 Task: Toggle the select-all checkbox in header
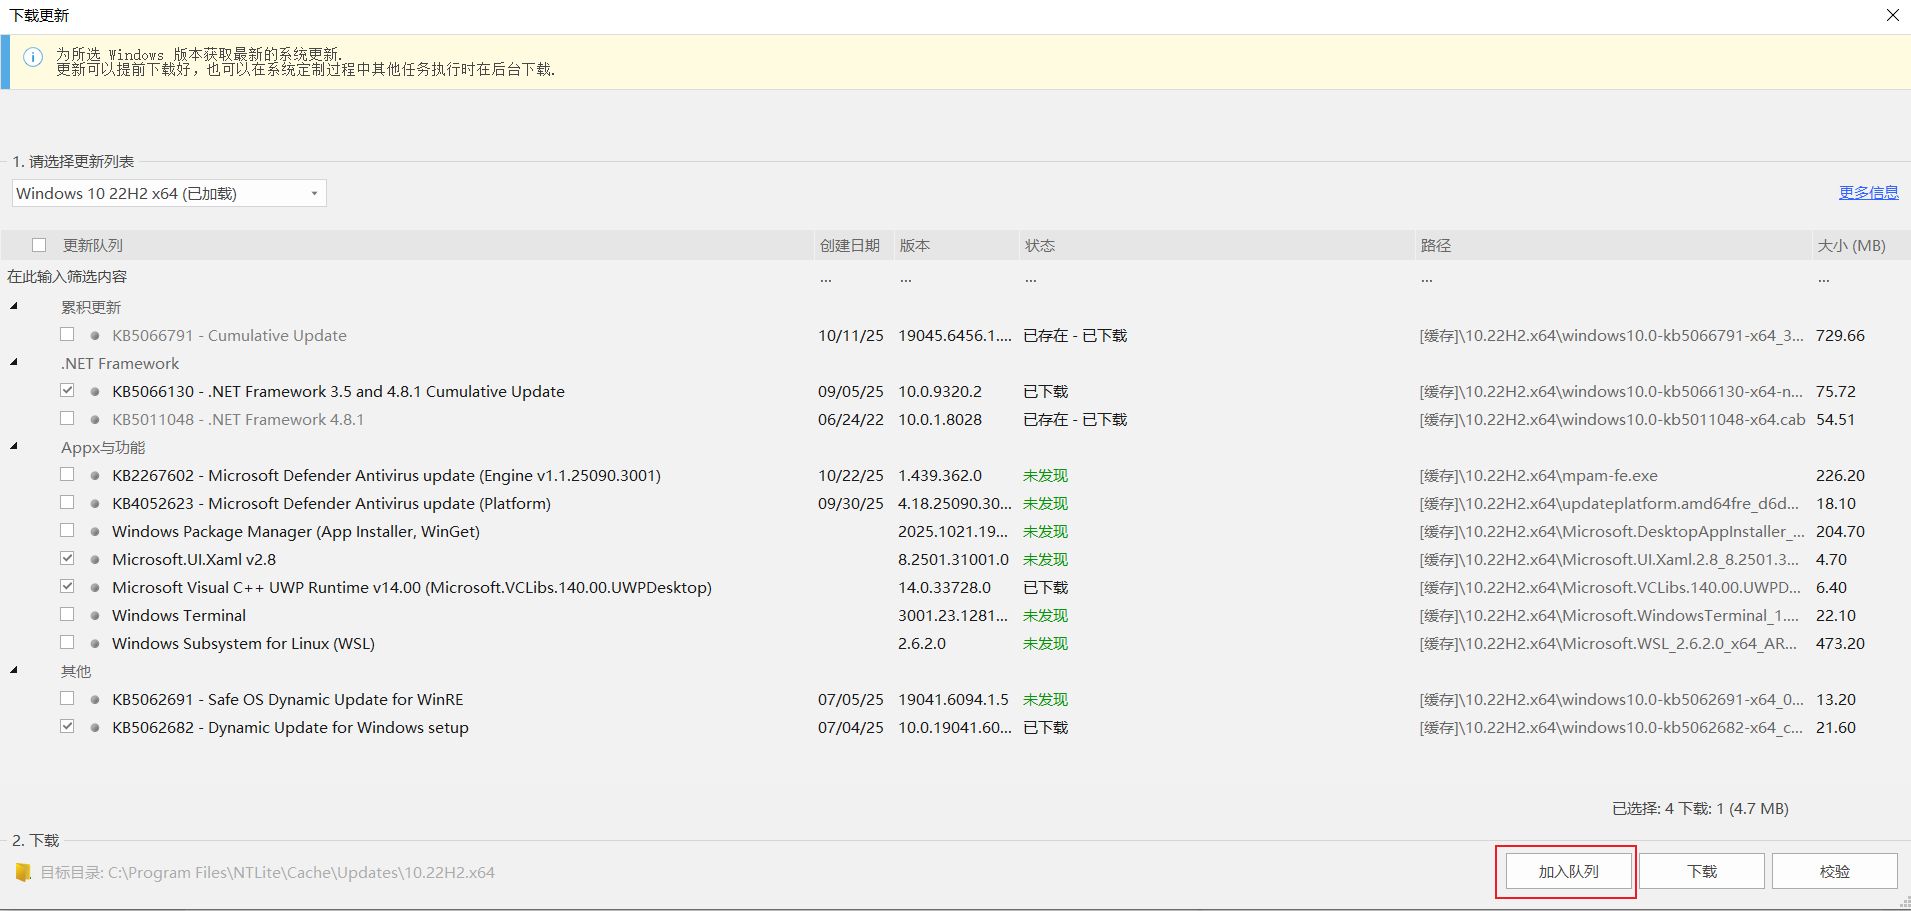pos(39,245)
